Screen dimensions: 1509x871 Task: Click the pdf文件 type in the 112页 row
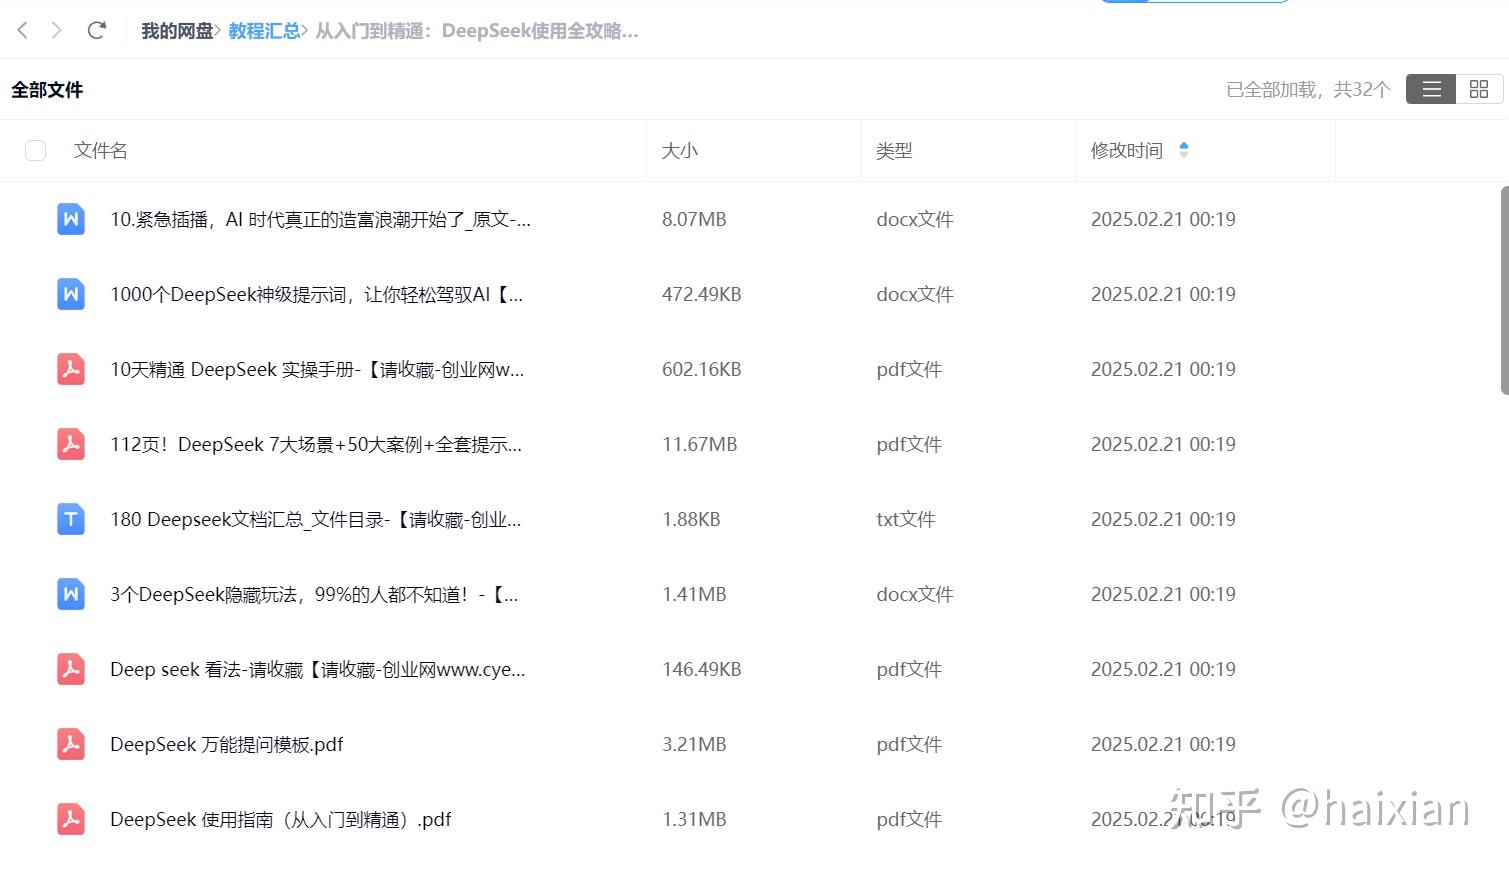coord(909,444)
